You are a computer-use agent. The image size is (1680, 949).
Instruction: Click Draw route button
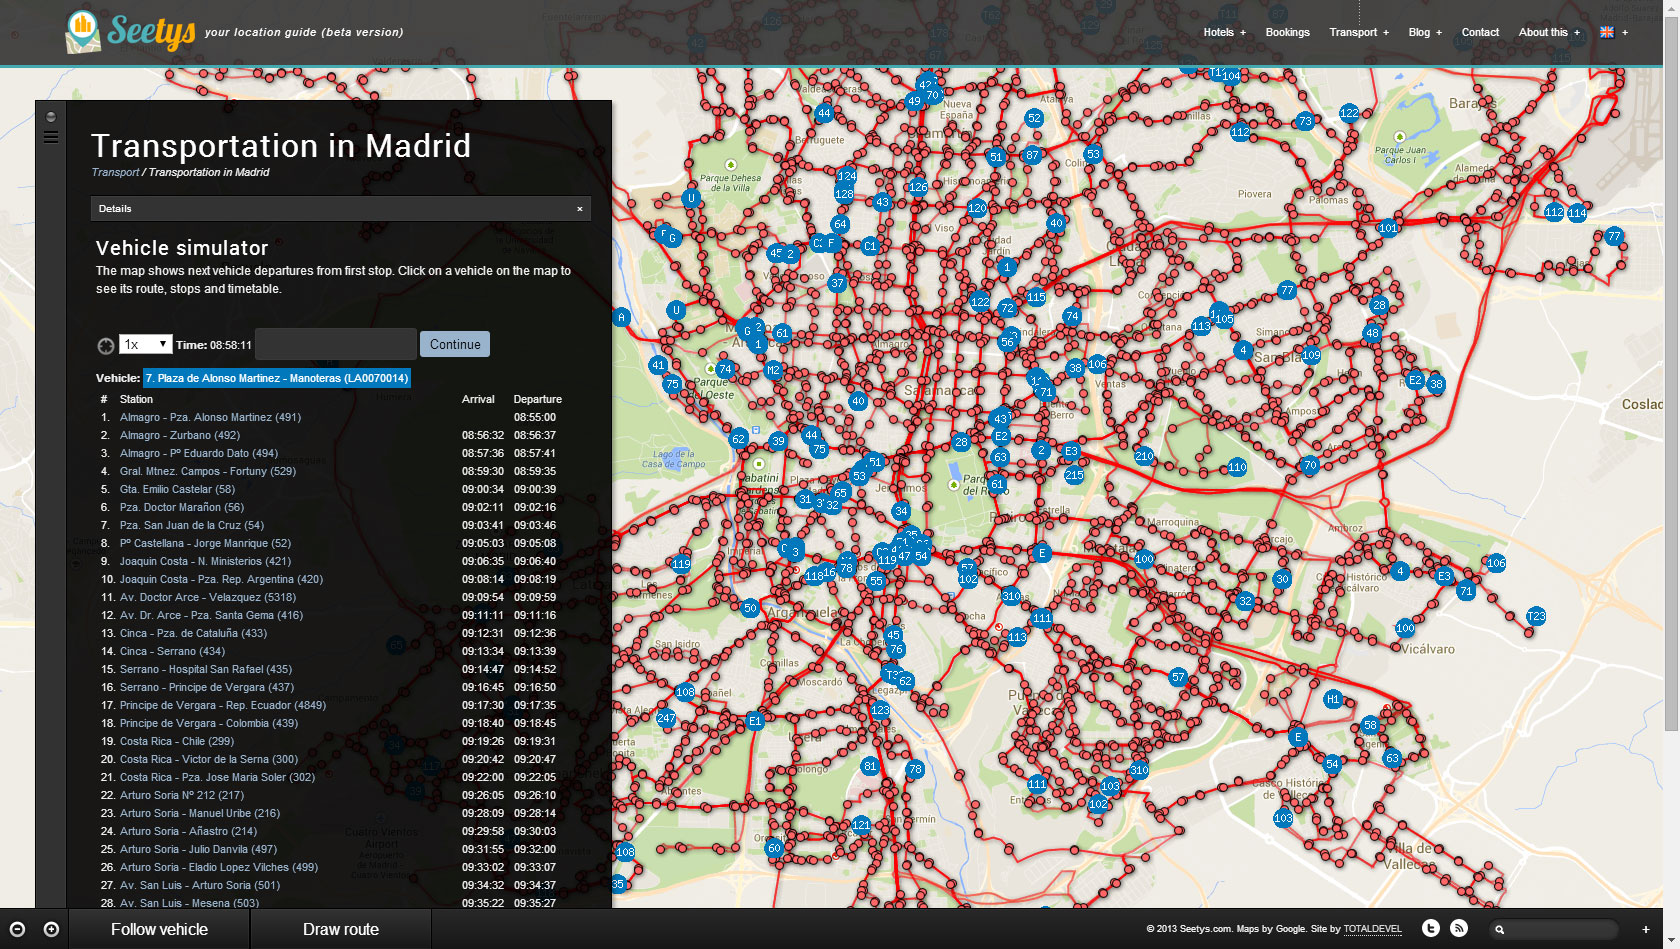point(341,929)
